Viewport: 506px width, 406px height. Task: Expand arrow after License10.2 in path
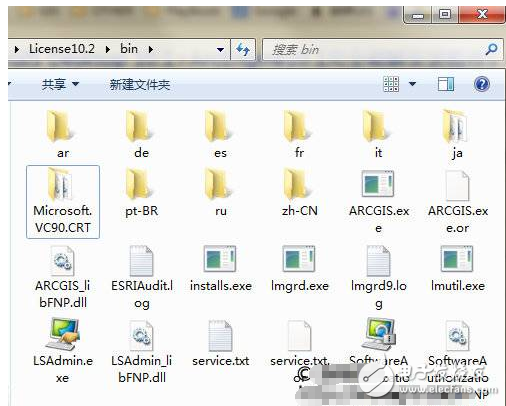[108, 50]
